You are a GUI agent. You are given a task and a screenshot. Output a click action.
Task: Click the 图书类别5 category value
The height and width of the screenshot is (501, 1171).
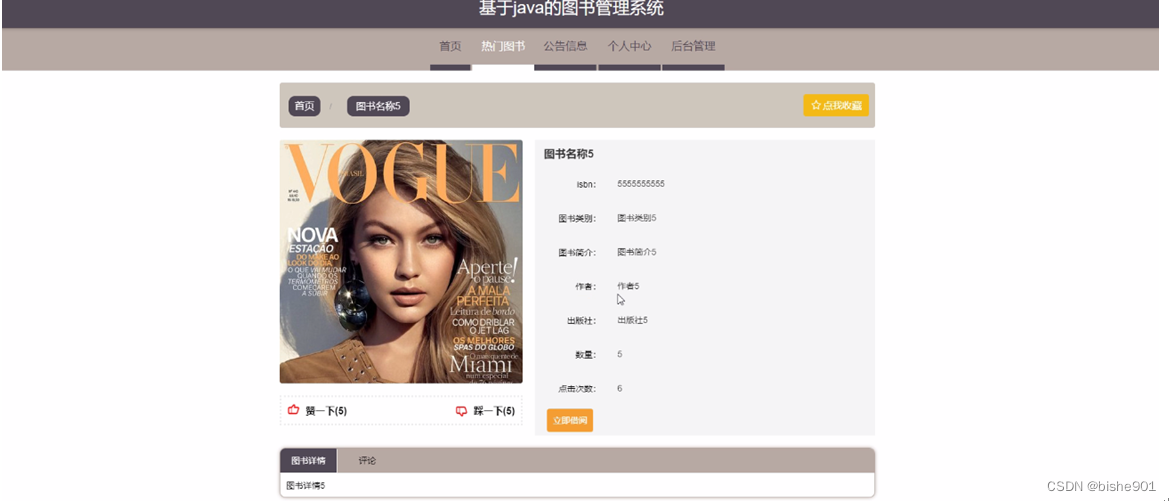click(636, 218)
